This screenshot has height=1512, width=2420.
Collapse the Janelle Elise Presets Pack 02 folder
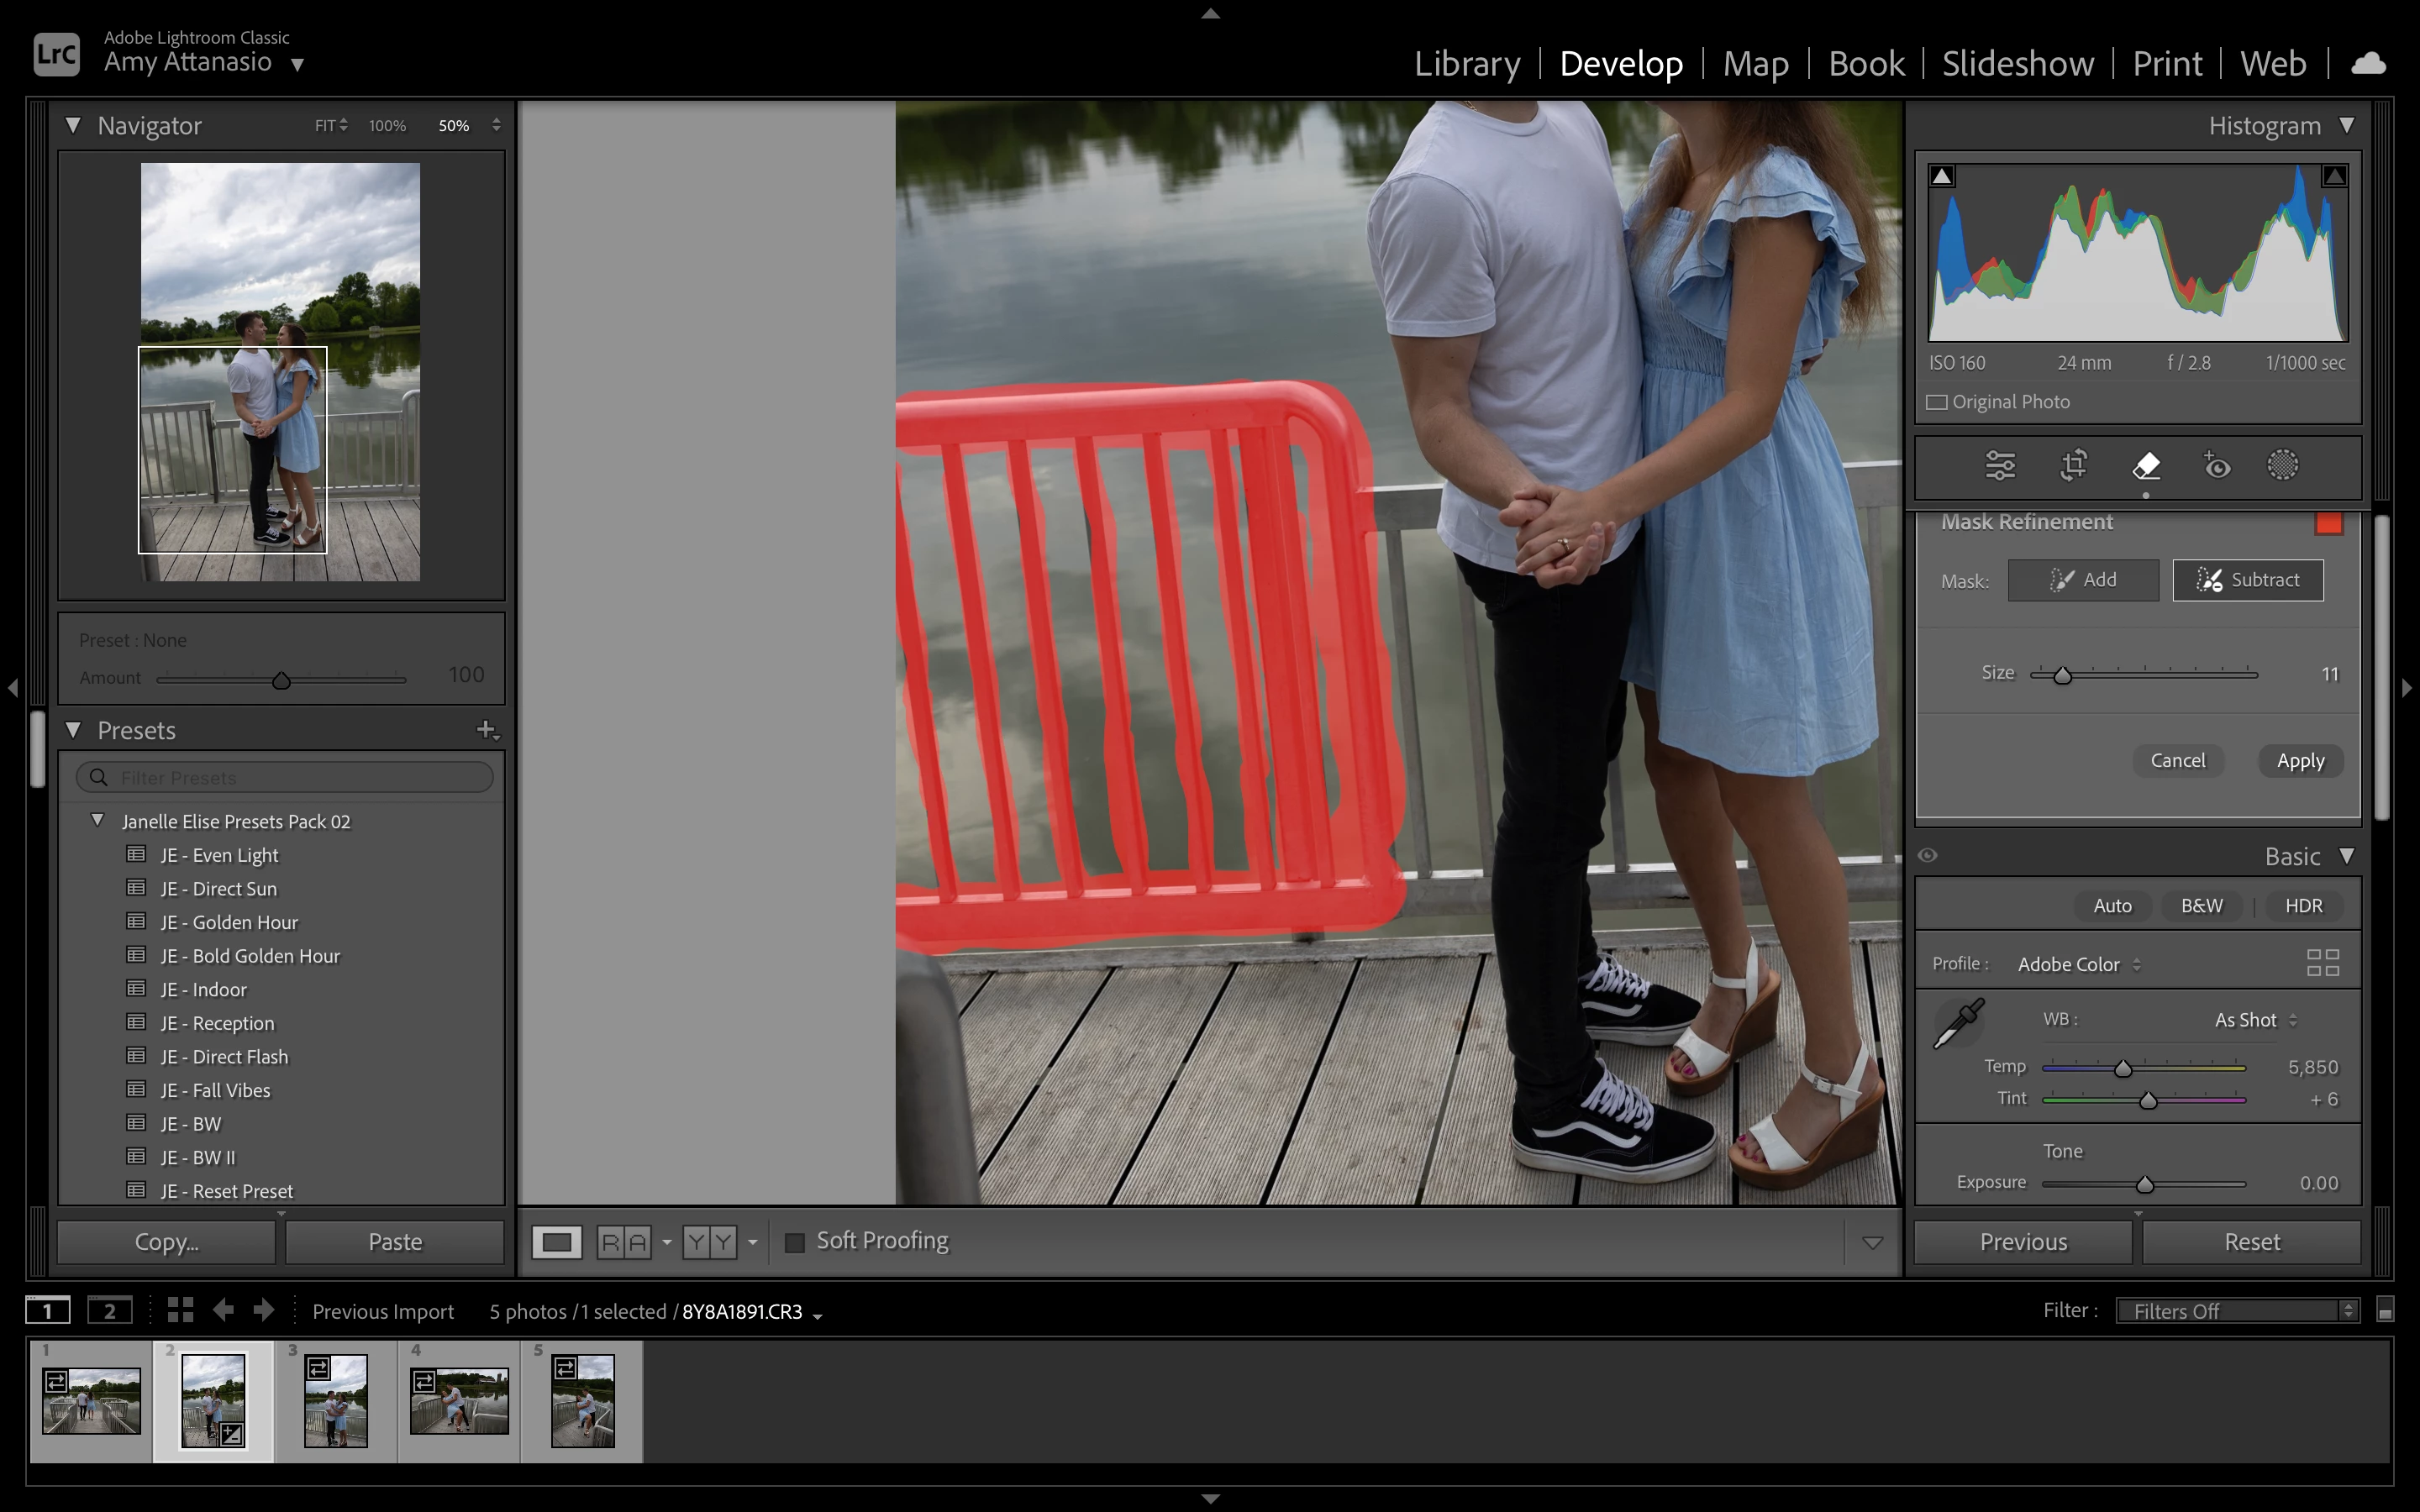click(x=98, y=821)
